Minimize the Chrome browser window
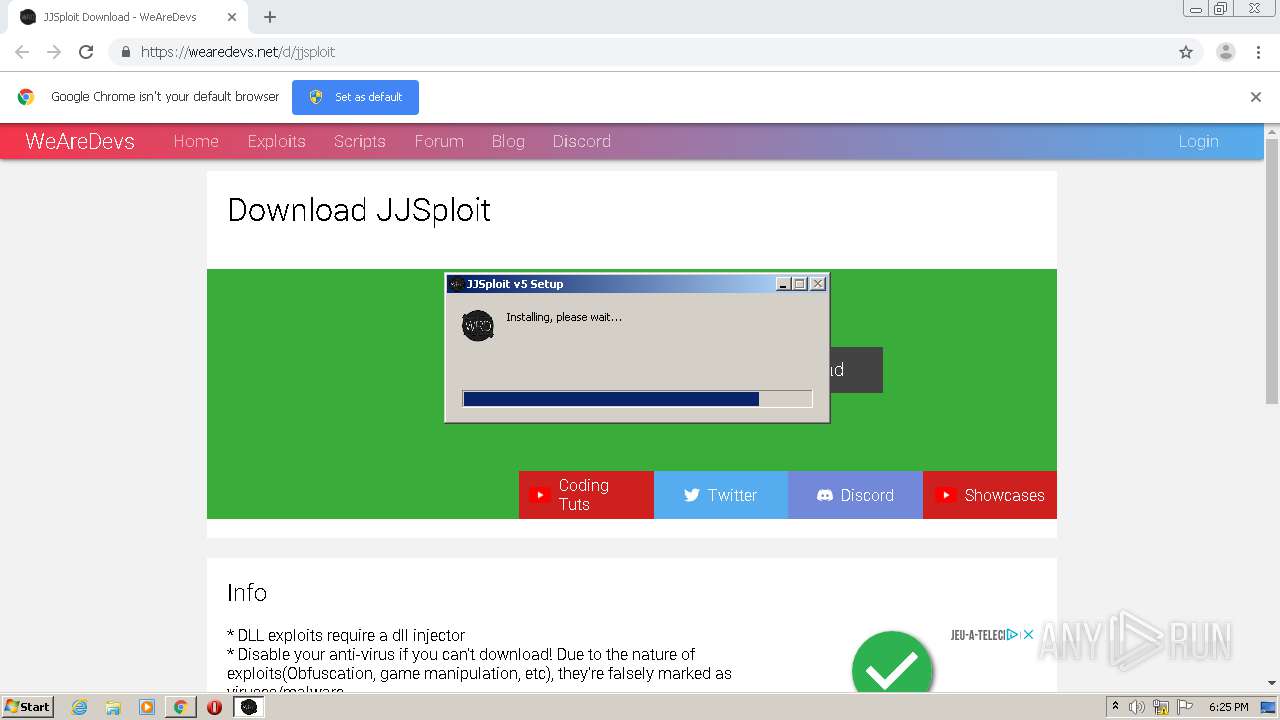 (x=1195, y=9)
